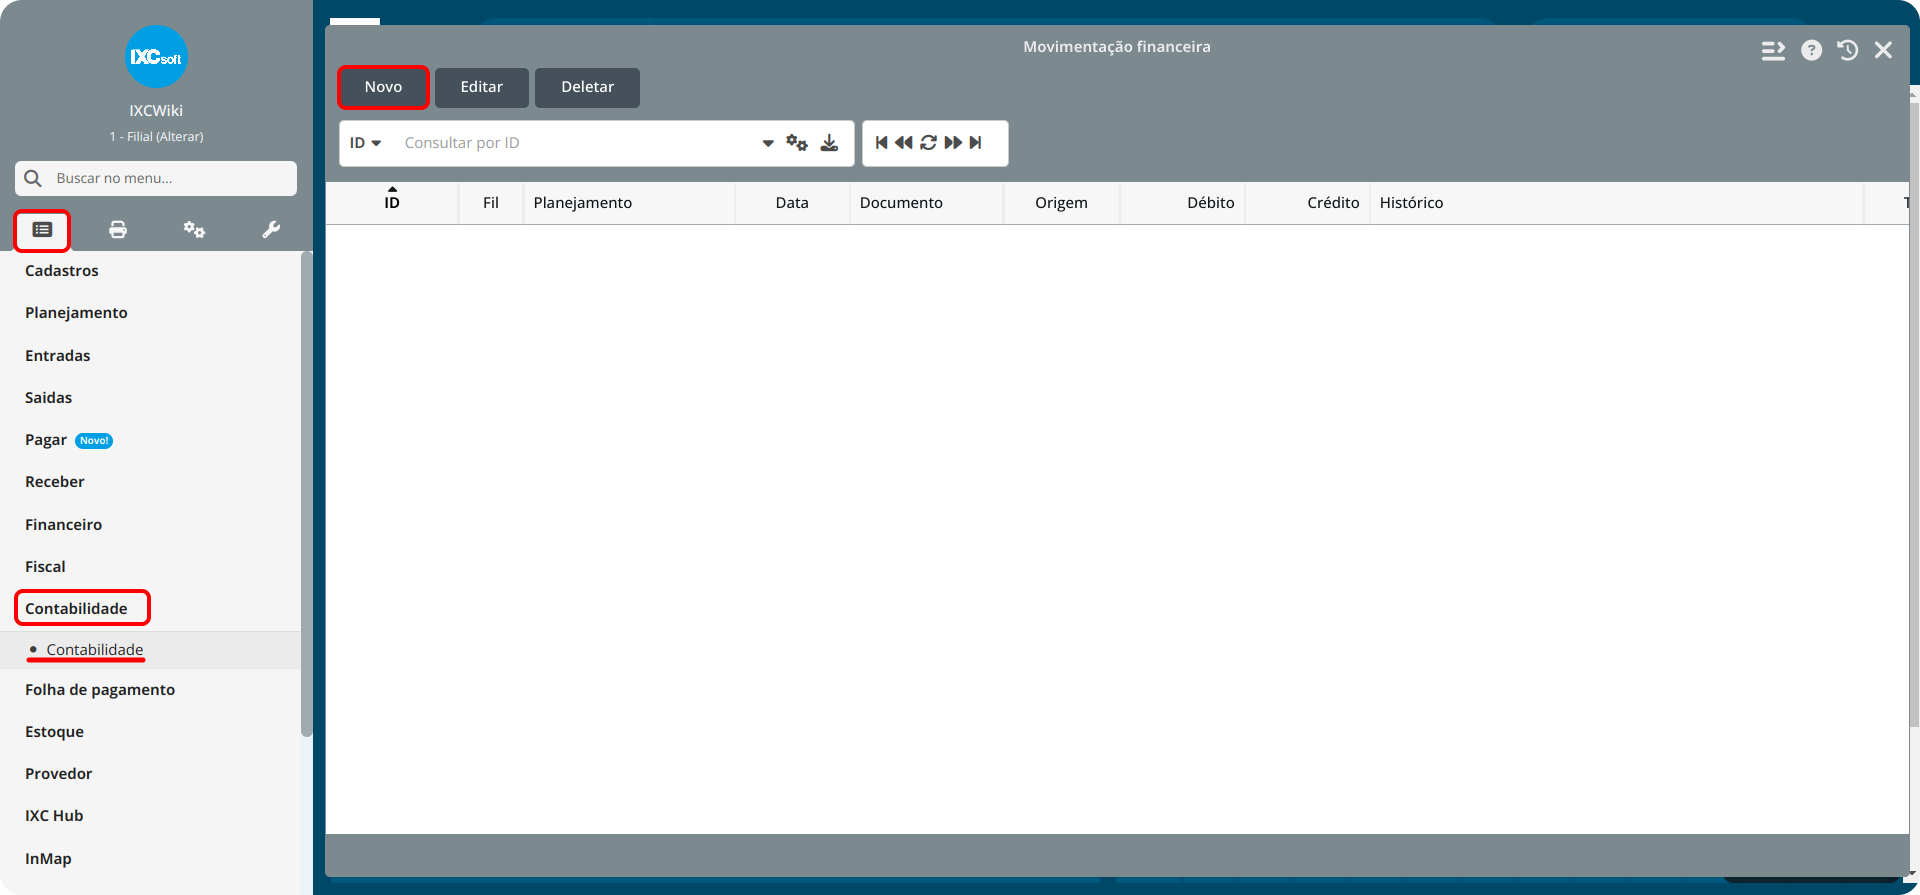Open the gears settings icon in sidebar
Image resolution: width=1920 pixels, height=895 pixels.
[194, 230]
